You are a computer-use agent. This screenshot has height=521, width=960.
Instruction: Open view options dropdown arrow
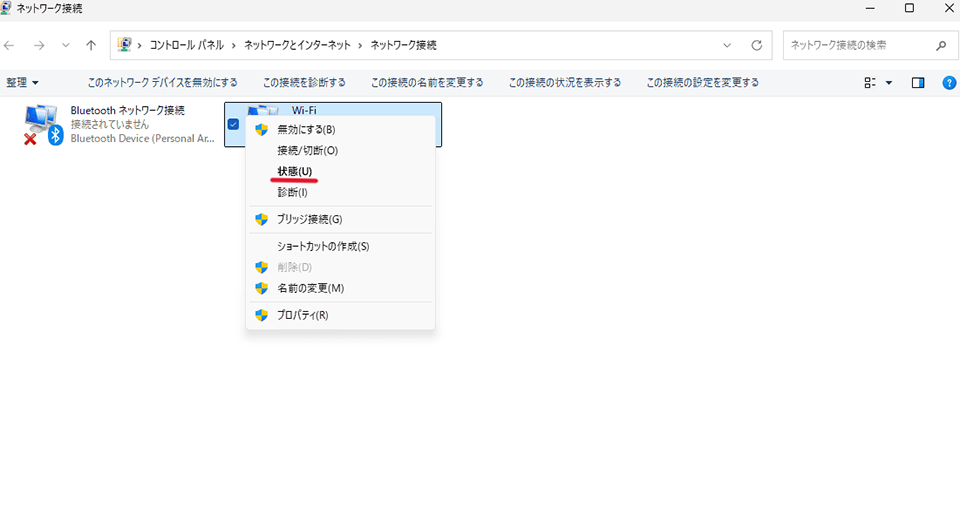(889, 83)
